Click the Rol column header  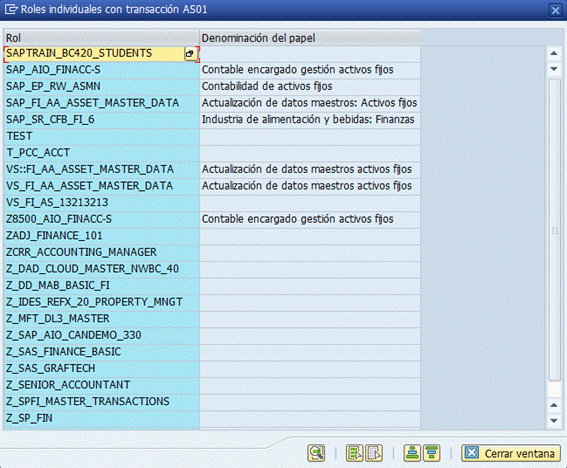tap(101, 38)
